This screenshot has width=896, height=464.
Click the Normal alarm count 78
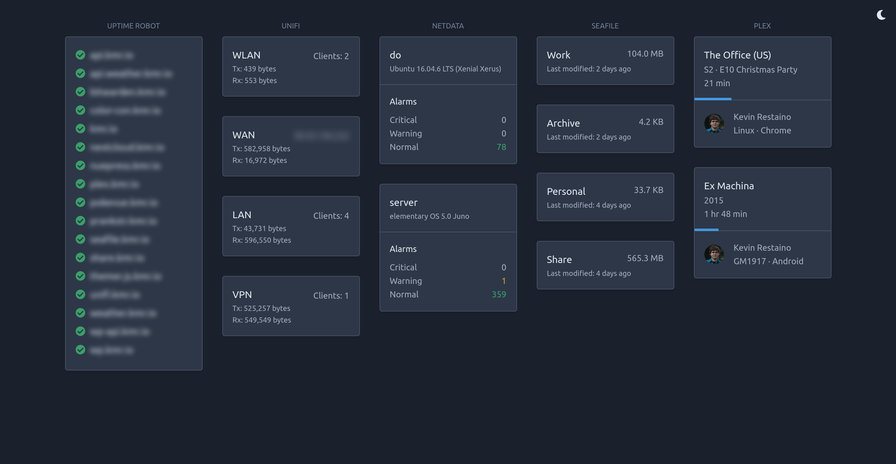pyautogui.click(x=501, y=147)
